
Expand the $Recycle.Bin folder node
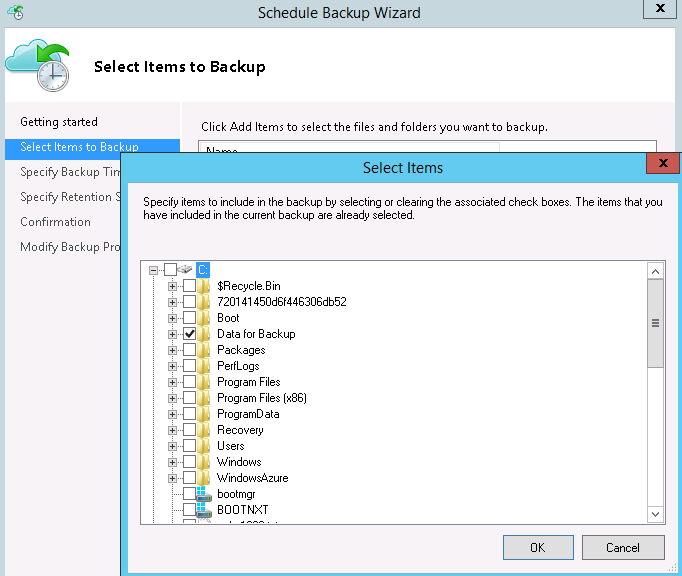(172, 286)
